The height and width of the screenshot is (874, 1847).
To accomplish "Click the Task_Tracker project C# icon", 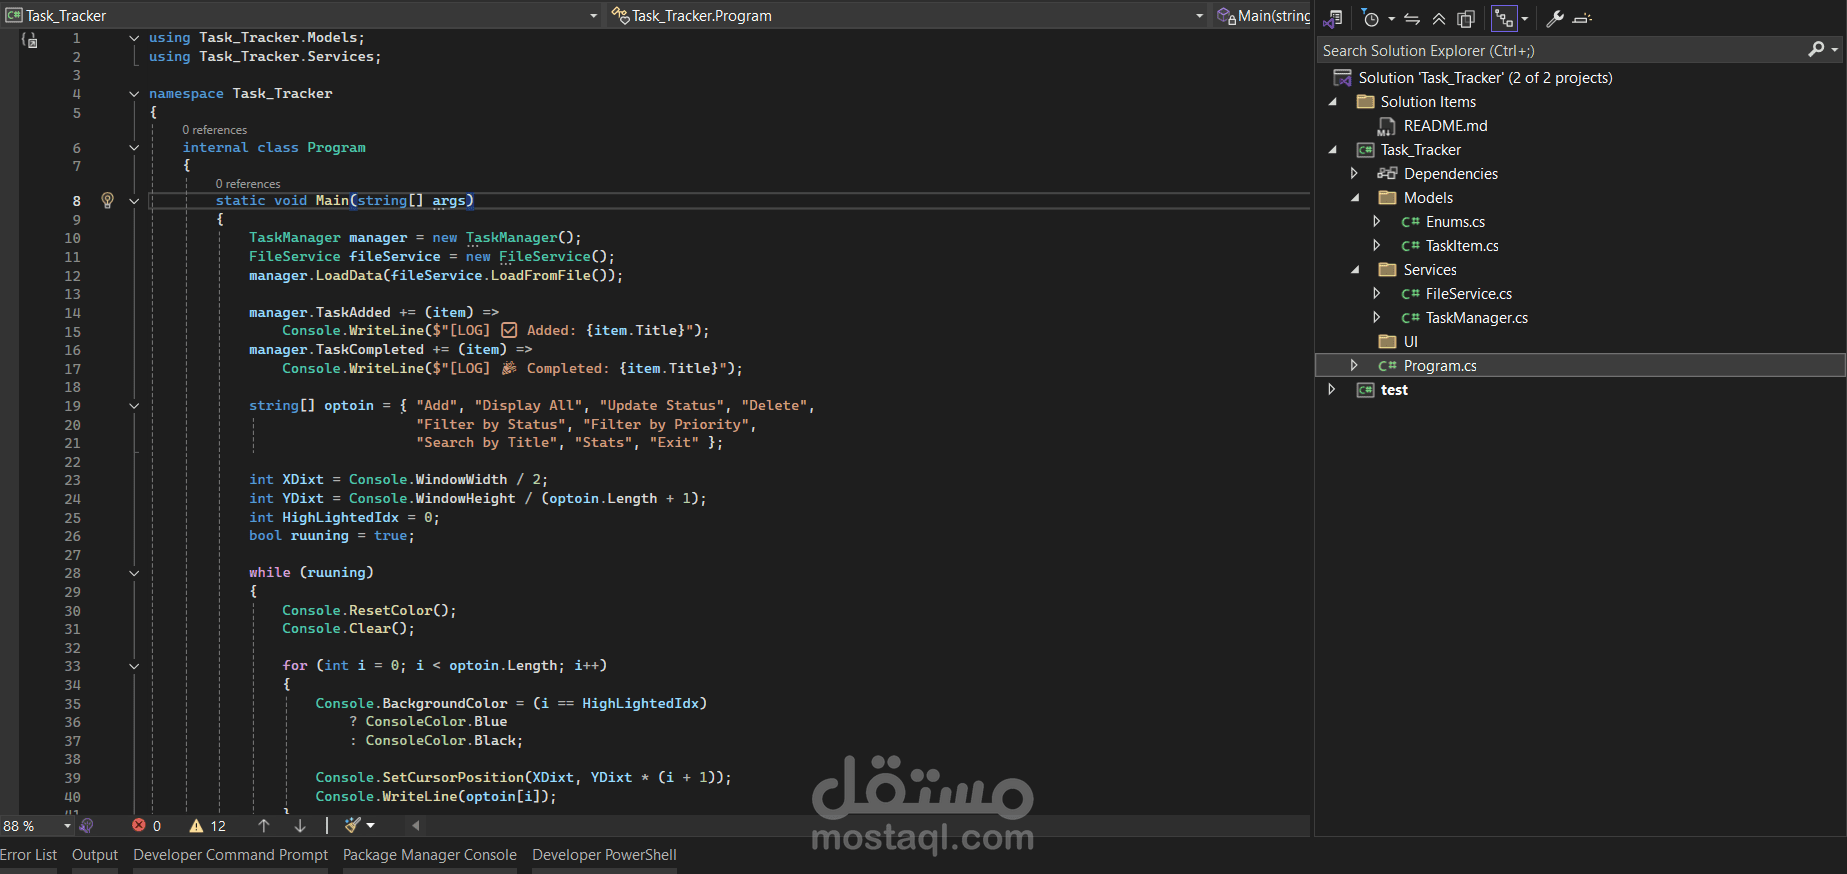I will tap(1365, 150).
